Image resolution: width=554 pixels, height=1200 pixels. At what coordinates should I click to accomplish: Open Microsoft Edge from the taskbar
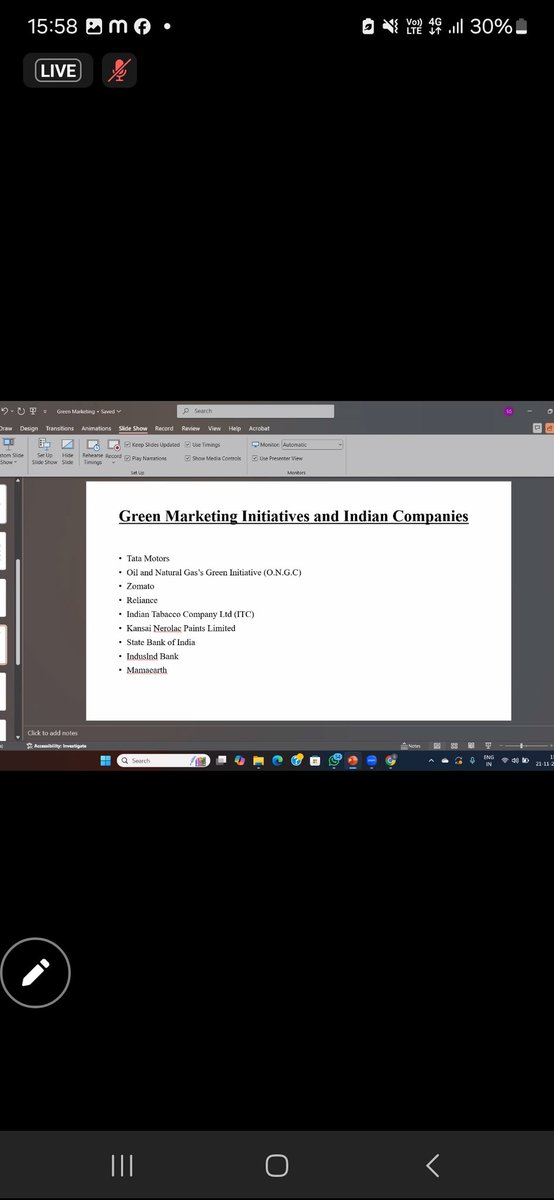pos(277,761)
